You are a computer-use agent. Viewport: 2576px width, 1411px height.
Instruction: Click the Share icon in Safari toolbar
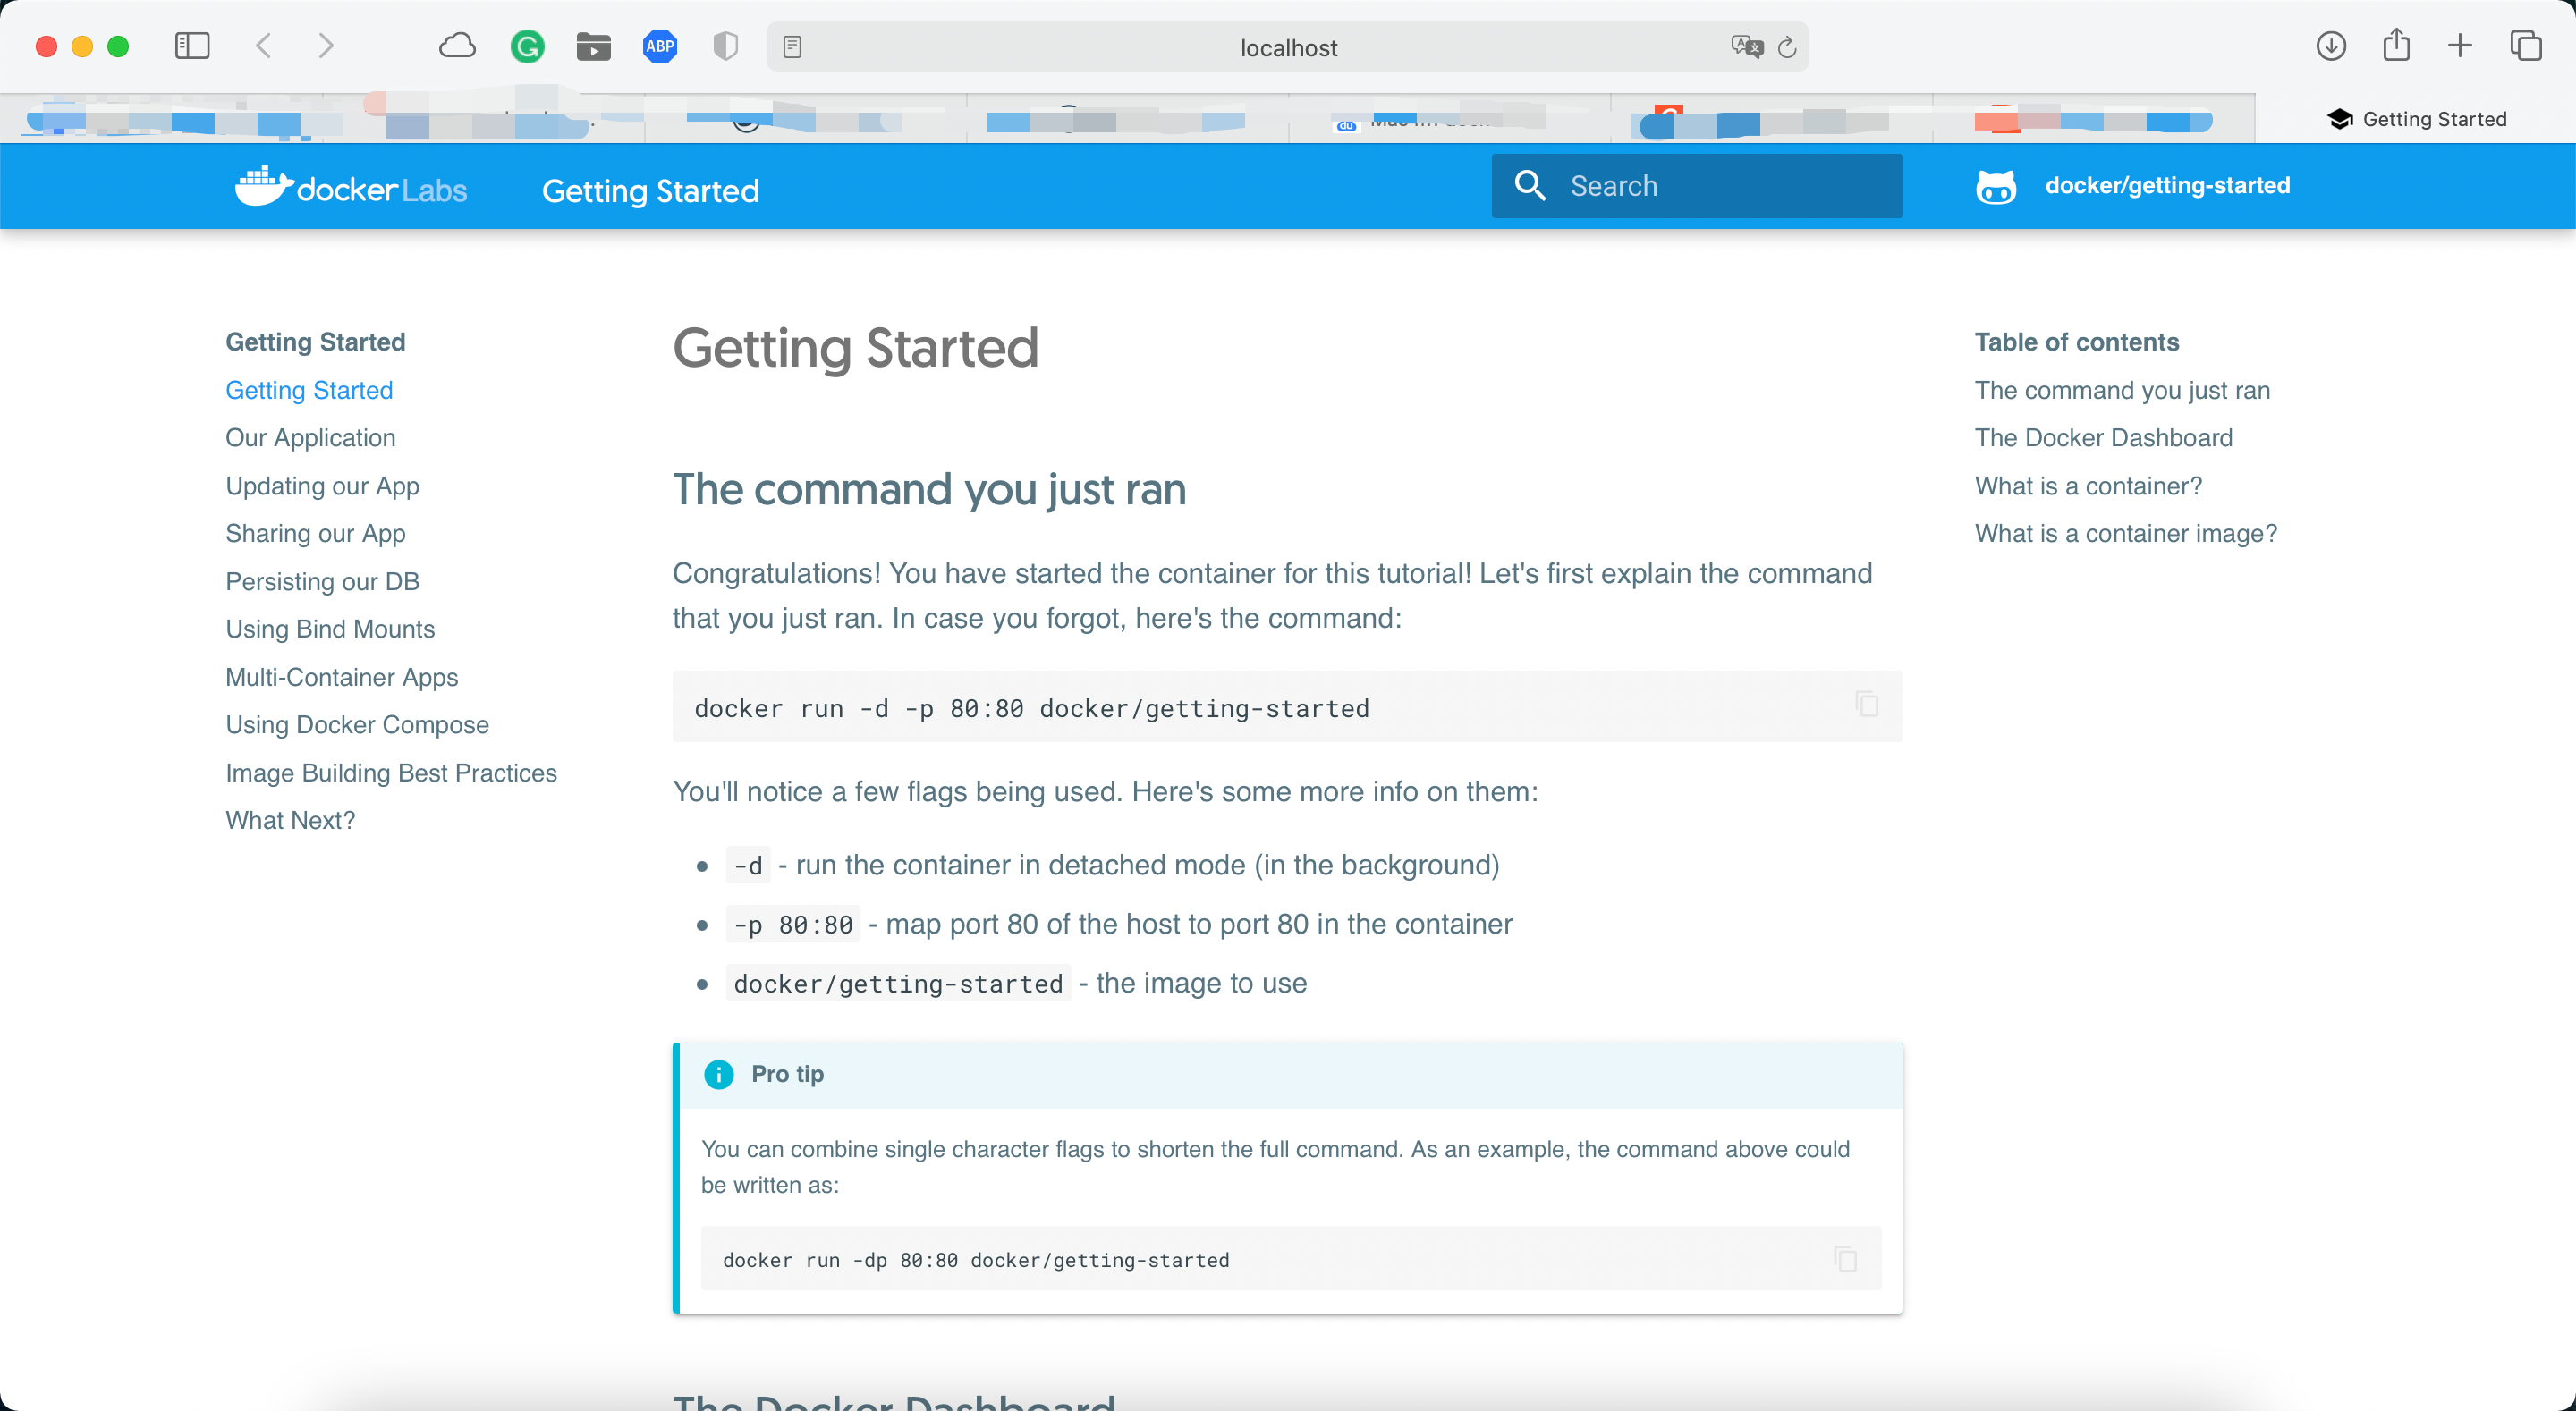(2396, 46)
